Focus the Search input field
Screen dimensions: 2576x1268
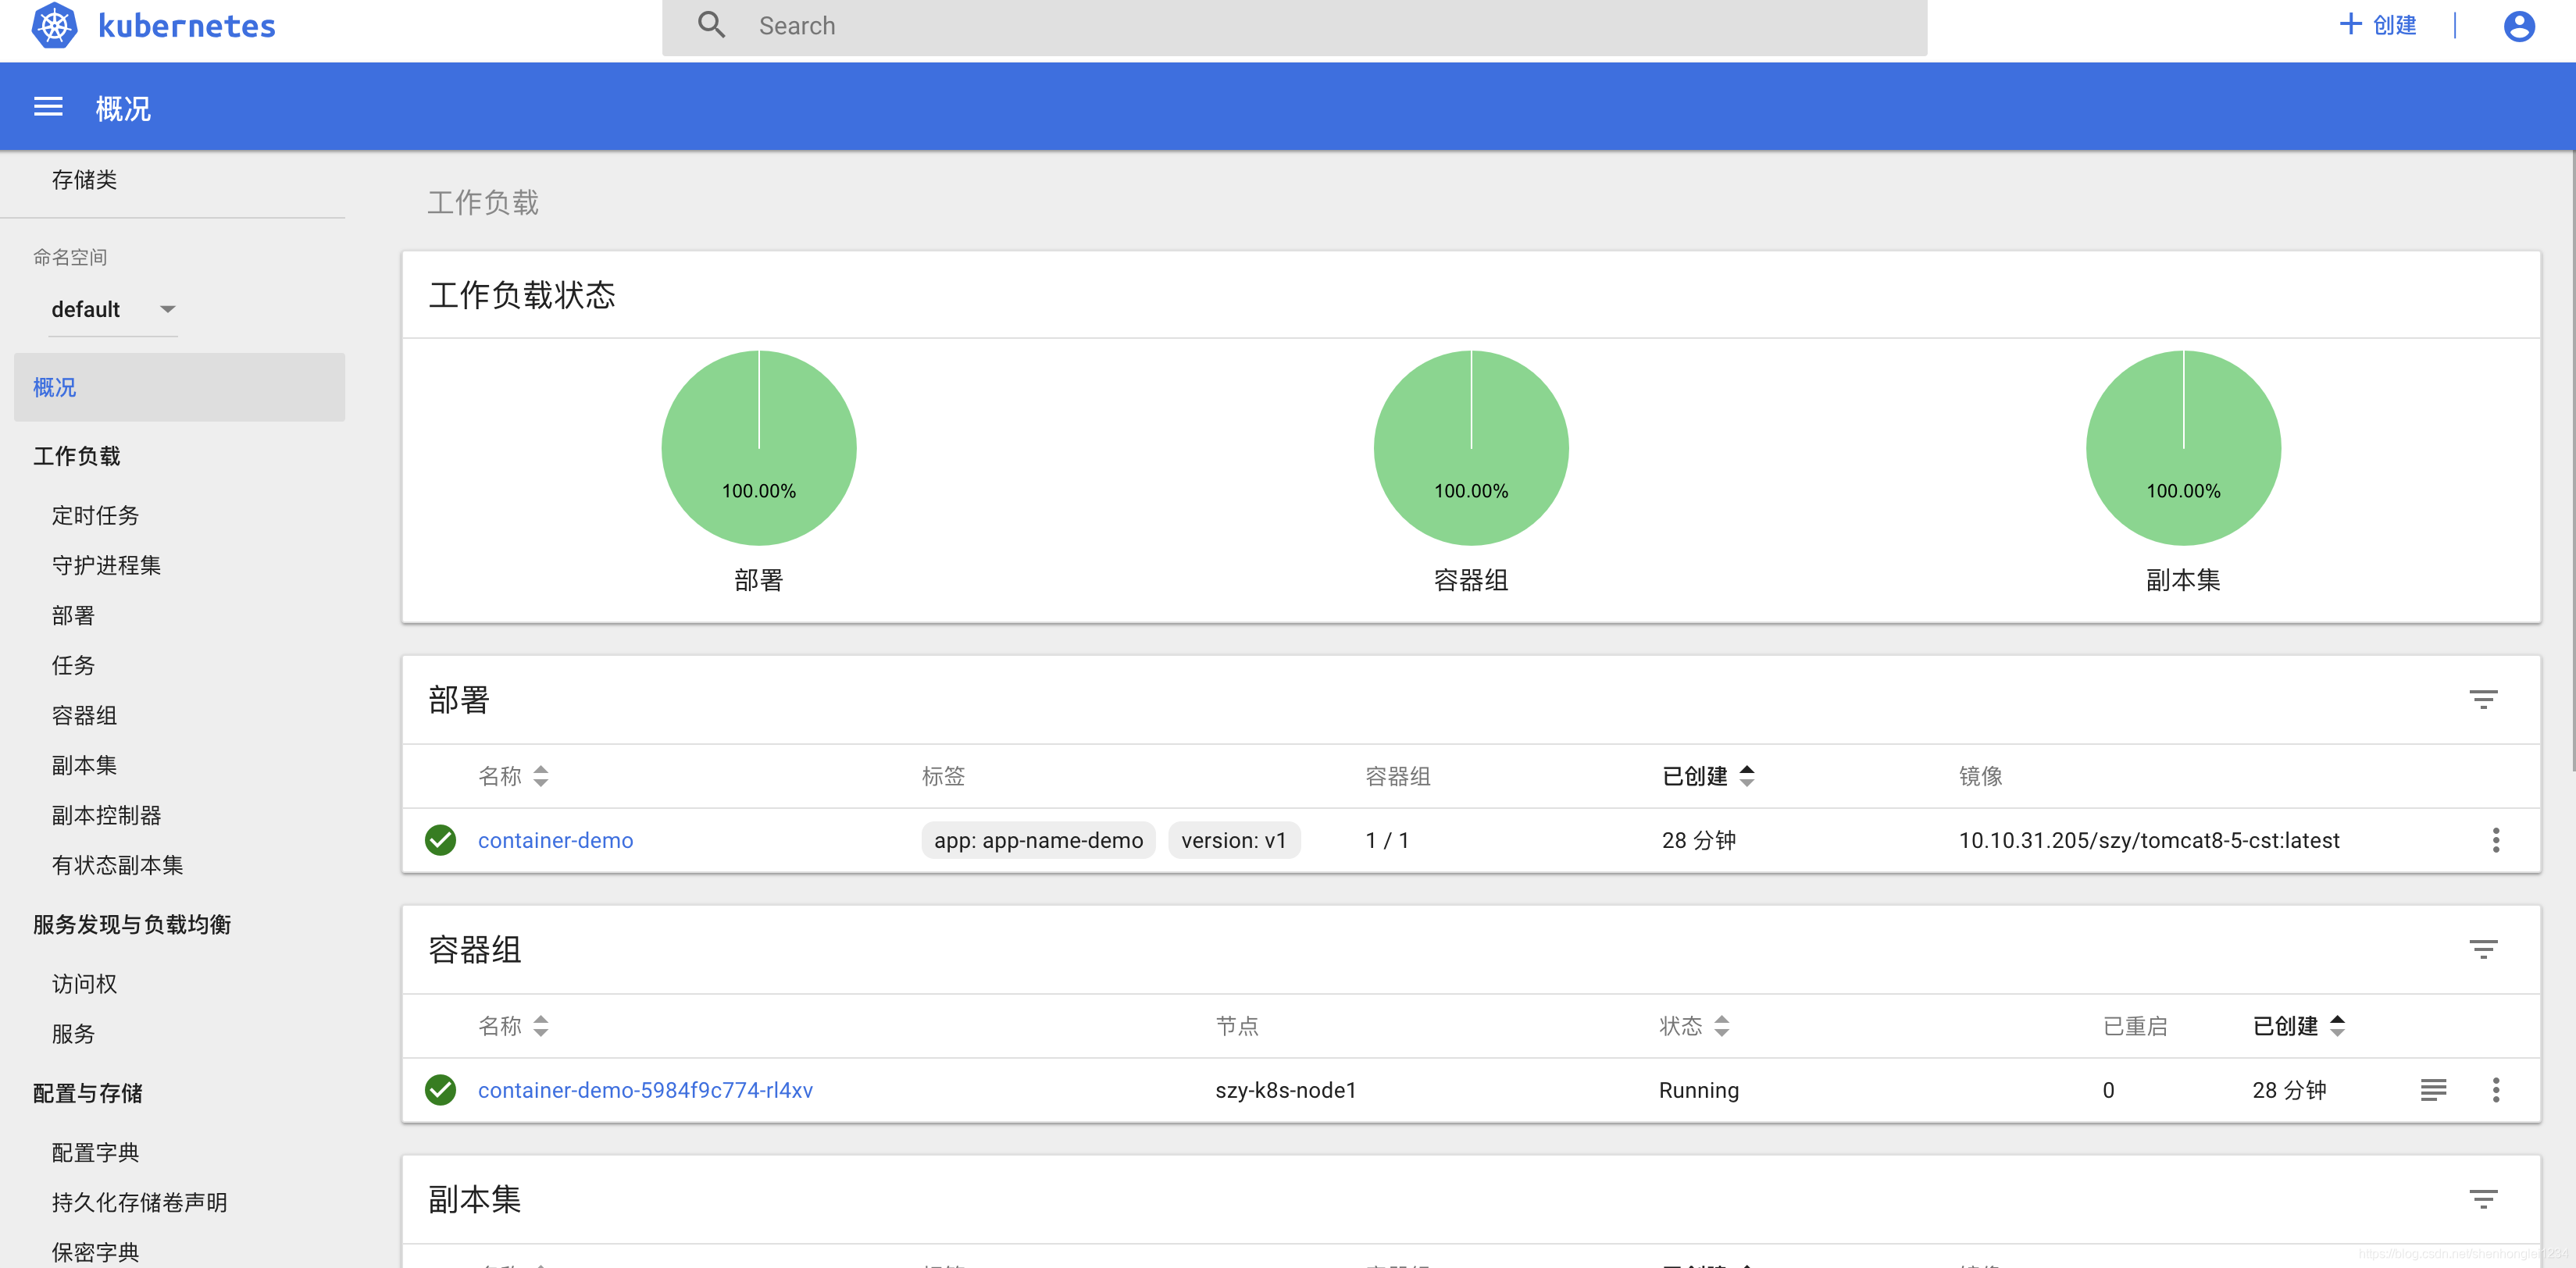pos(1294,26)
